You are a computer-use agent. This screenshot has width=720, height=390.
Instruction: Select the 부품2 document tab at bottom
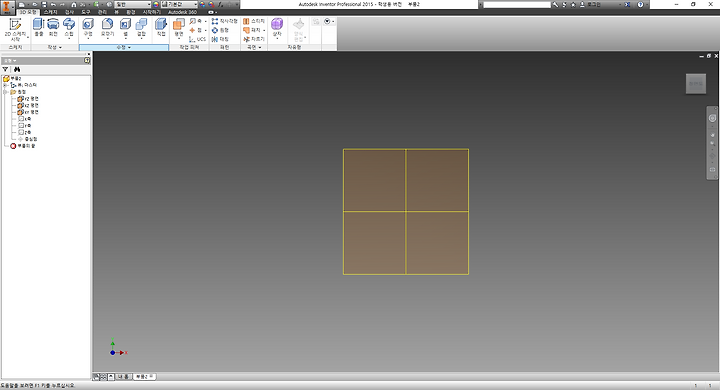point(145,377)
